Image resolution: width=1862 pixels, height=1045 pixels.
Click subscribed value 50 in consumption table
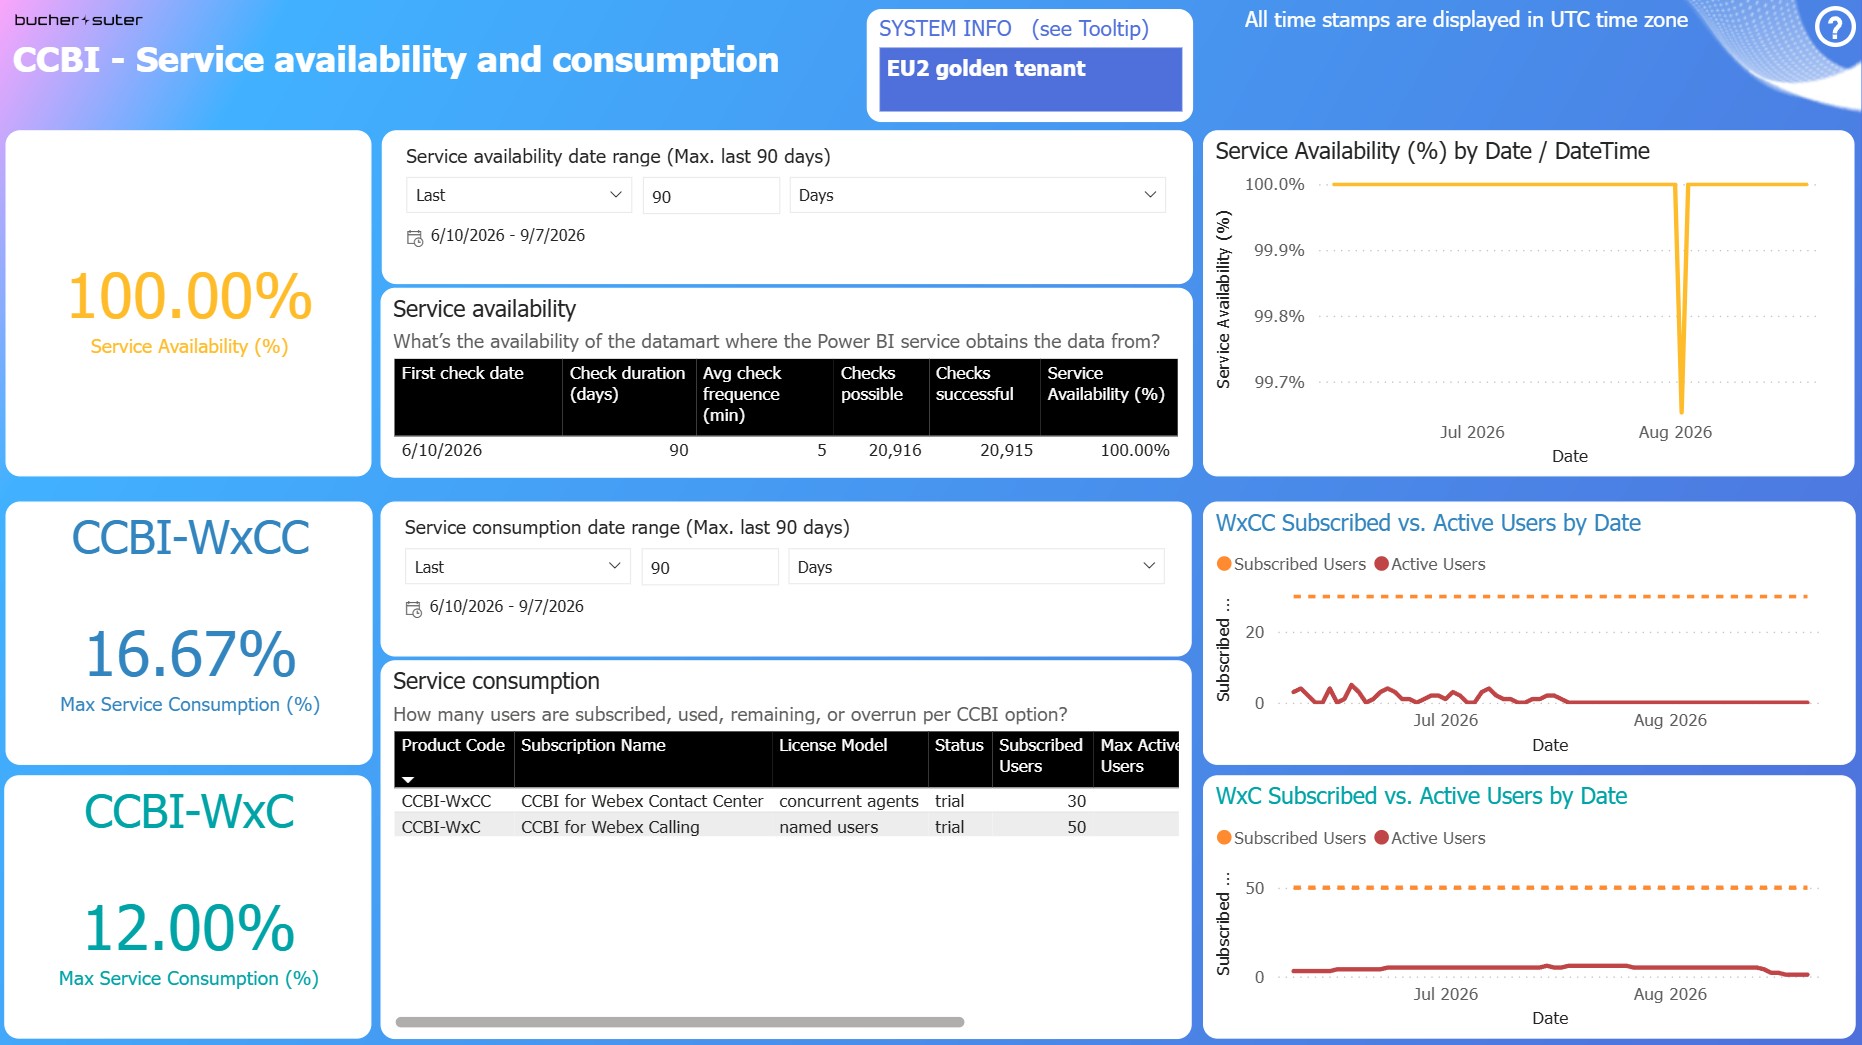pos(1076,827)
